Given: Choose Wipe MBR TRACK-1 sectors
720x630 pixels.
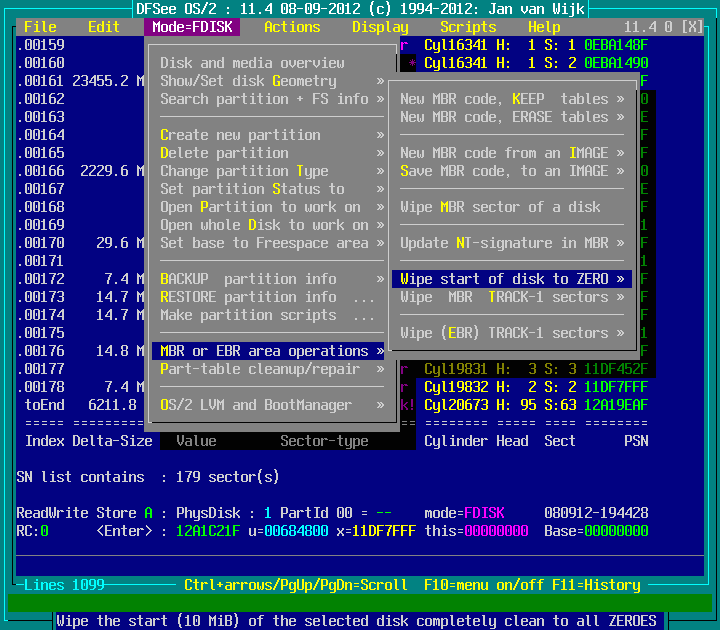Looking at the screenshot, I should coord(511,297).
